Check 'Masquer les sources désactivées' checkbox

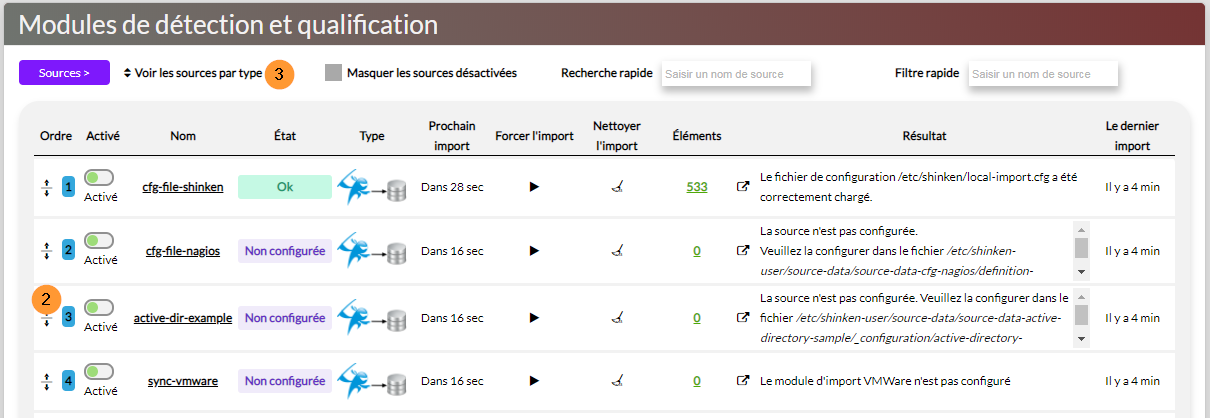(334, 73)
